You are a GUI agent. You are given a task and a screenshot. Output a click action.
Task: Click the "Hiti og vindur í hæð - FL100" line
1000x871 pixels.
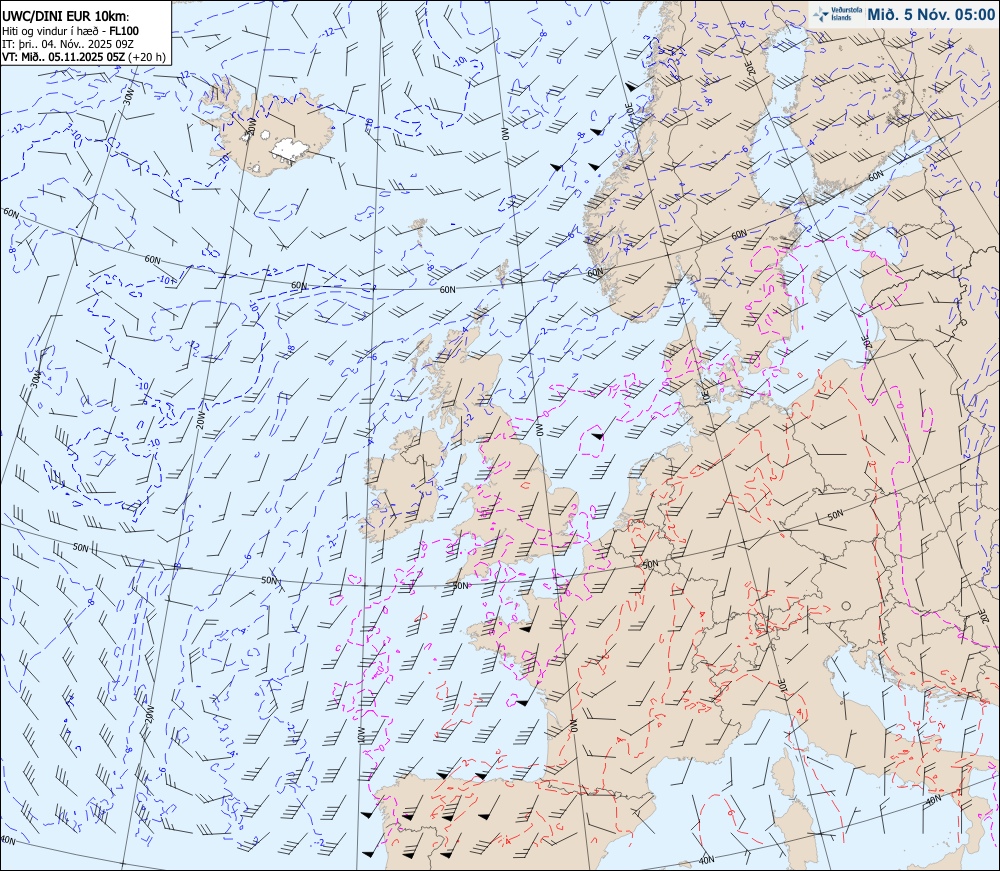click(70, 31)
